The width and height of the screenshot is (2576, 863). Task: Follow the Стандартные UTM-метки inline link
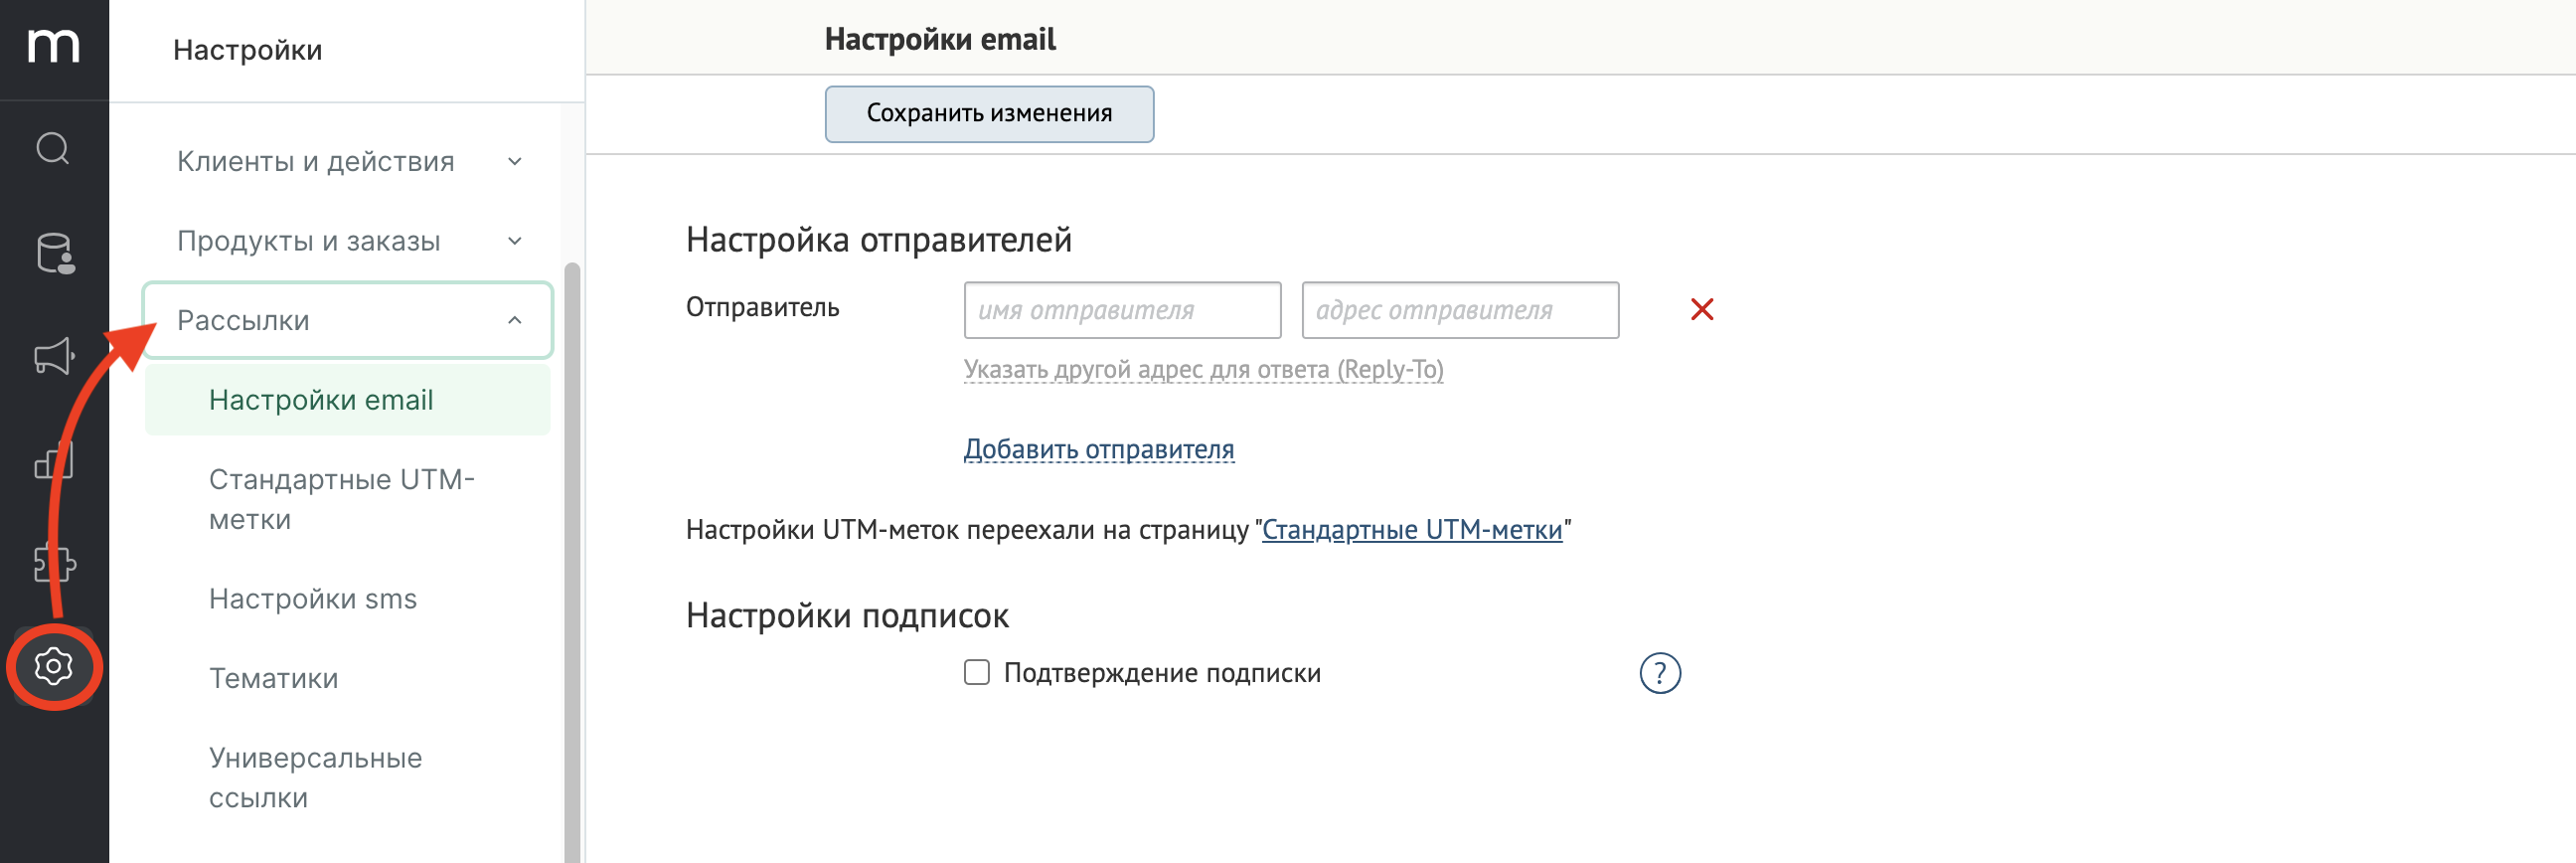point(1412,530)
